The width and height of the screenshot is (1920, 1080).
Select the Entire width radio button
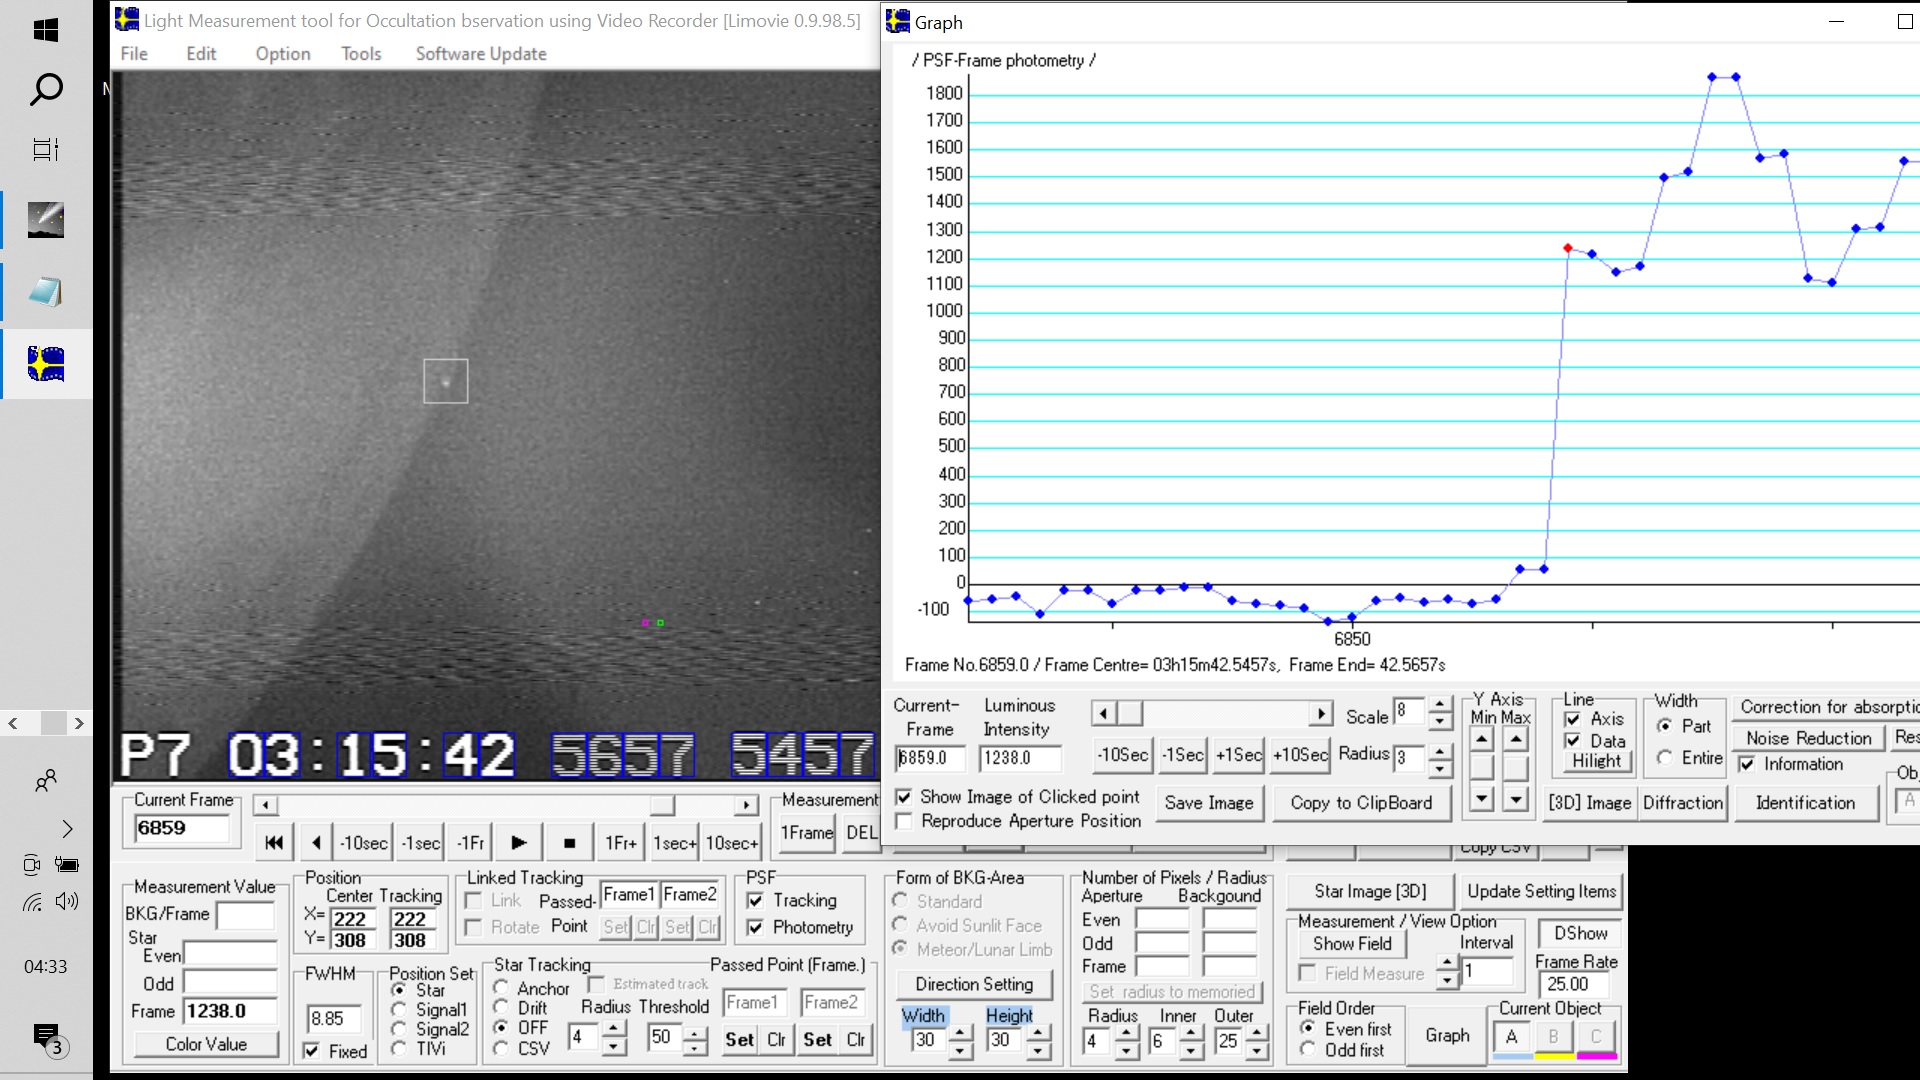(1665, 758)
